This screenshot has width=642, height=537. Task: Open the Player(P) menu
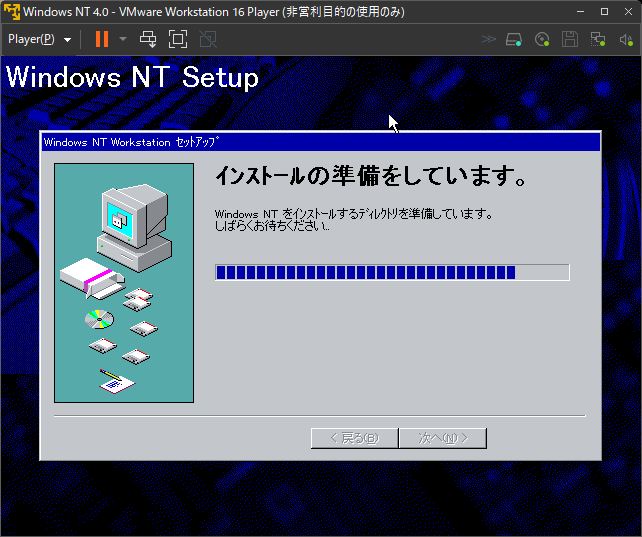tap(39, 39)
